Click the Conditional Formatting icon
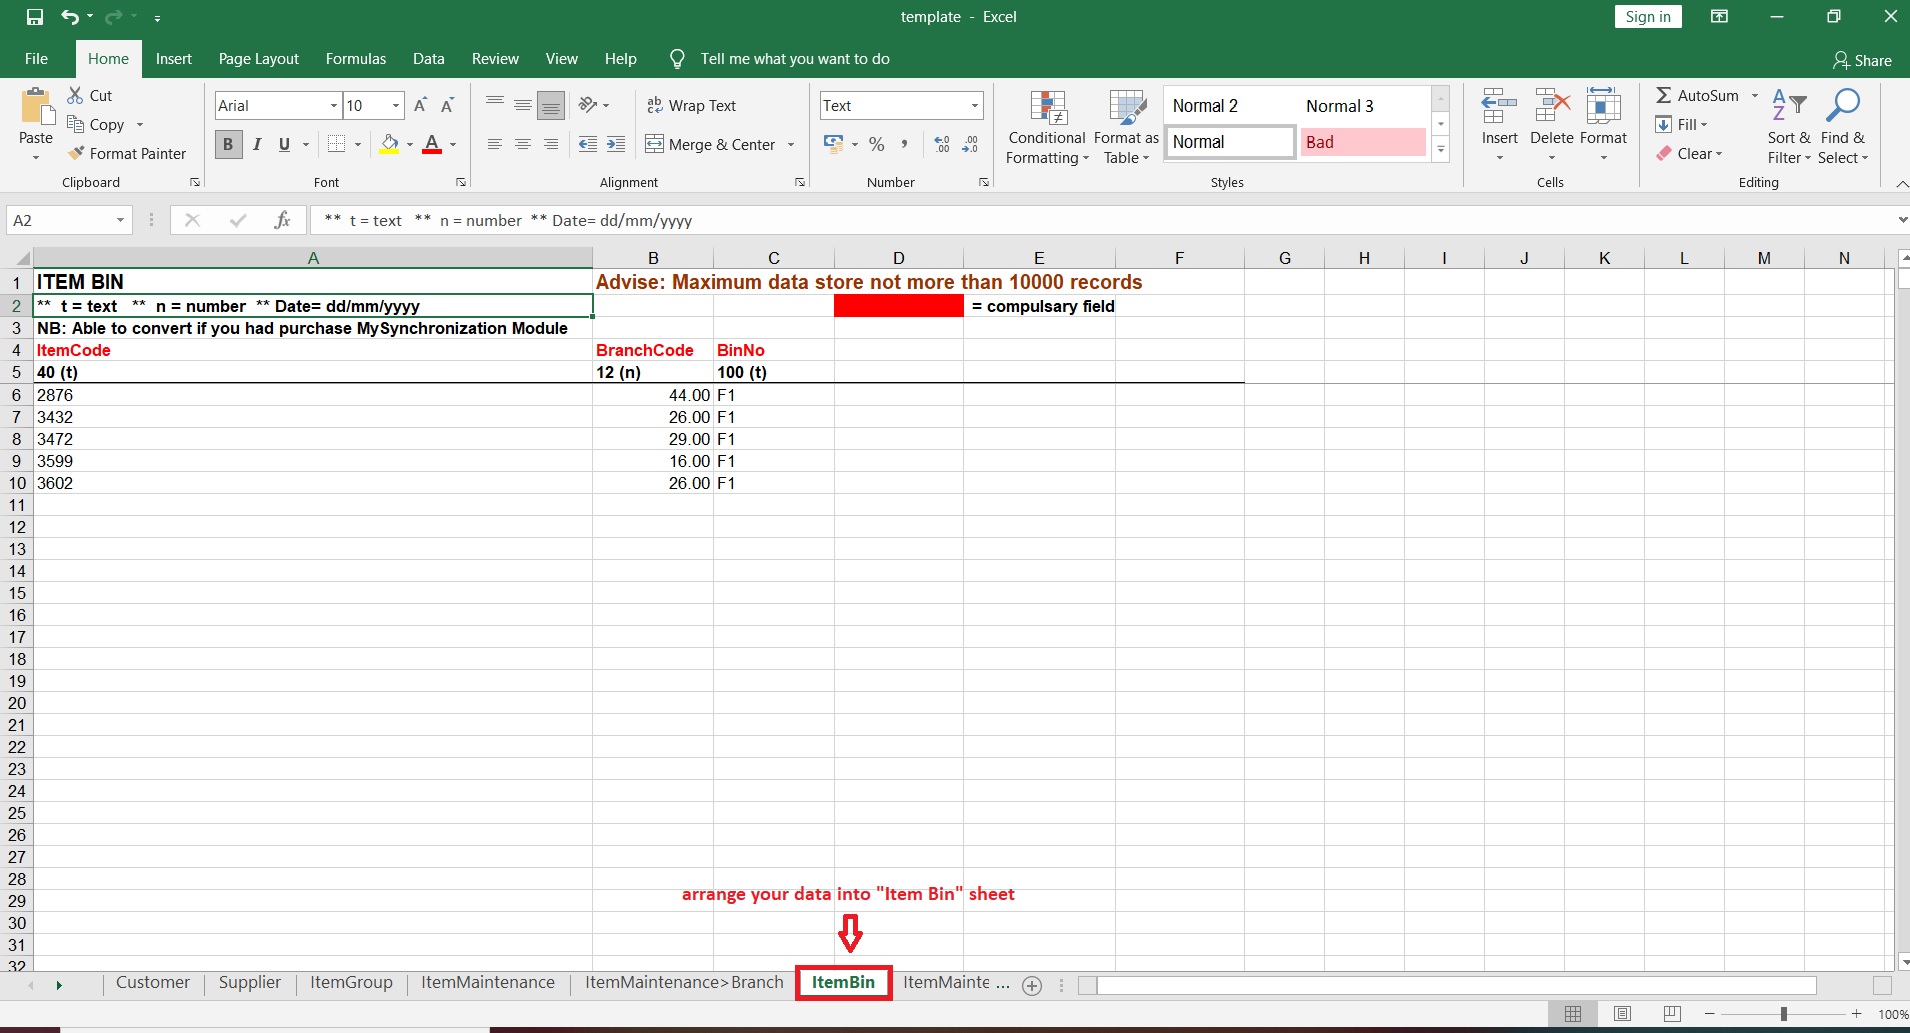The width and height of the screenshot is (1910, 1033). point(1047,109)
